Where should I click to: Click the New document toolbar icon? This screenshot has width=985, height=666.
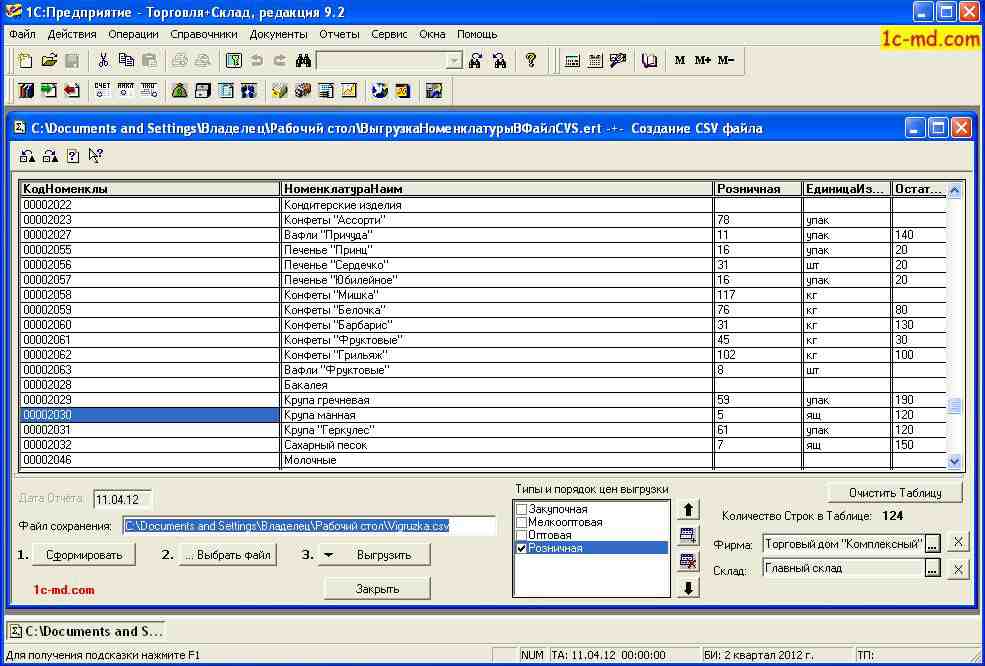click(x=26, y=61)
